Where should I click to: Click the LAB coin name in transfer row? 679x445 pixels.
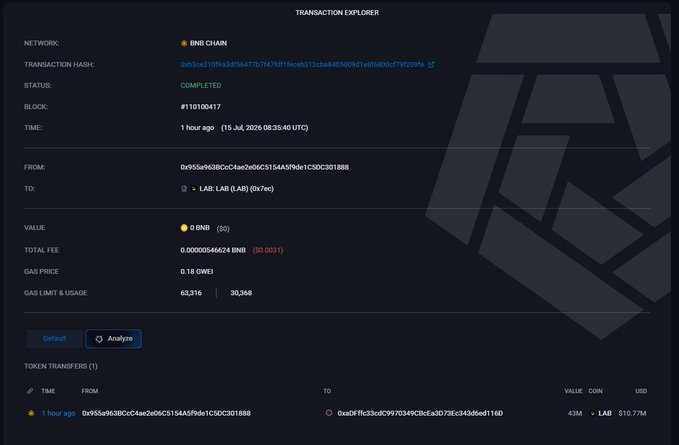click(605, 413)
